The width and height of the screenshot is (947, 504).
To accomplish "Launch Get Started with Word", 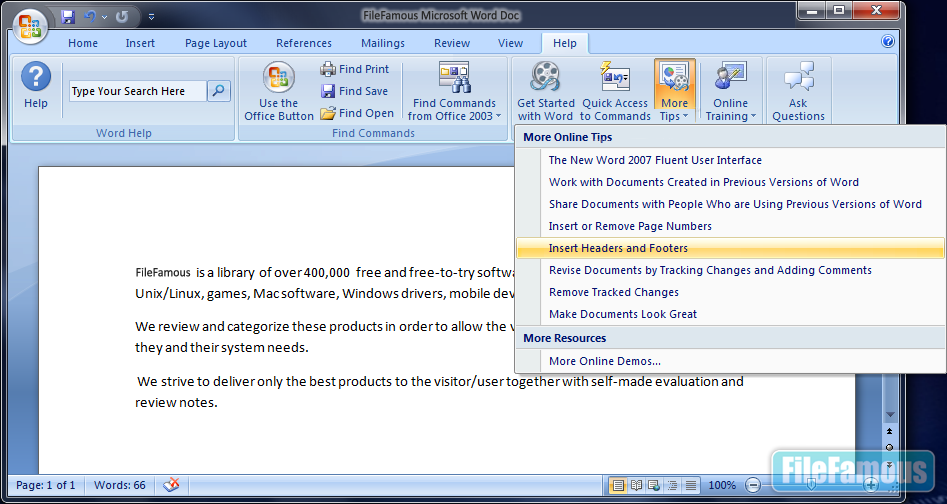I will pos(545,91).
